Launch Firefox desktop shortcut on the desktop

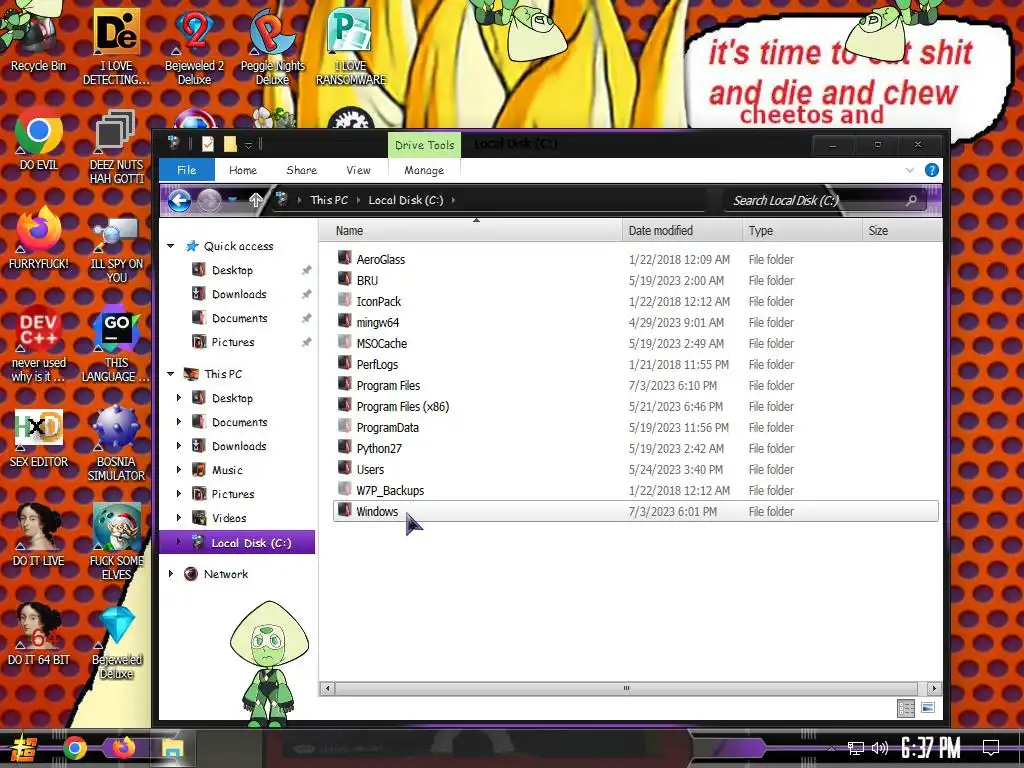click(39, 236)
